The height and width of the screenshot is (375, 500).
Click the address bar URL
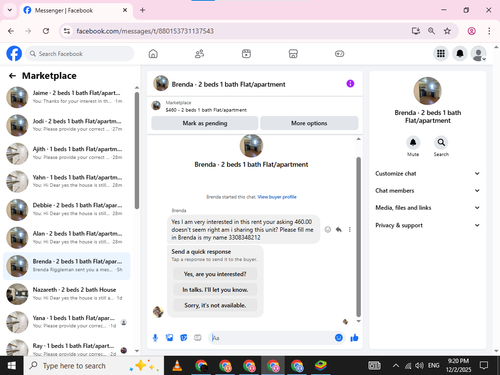point(145,31)
